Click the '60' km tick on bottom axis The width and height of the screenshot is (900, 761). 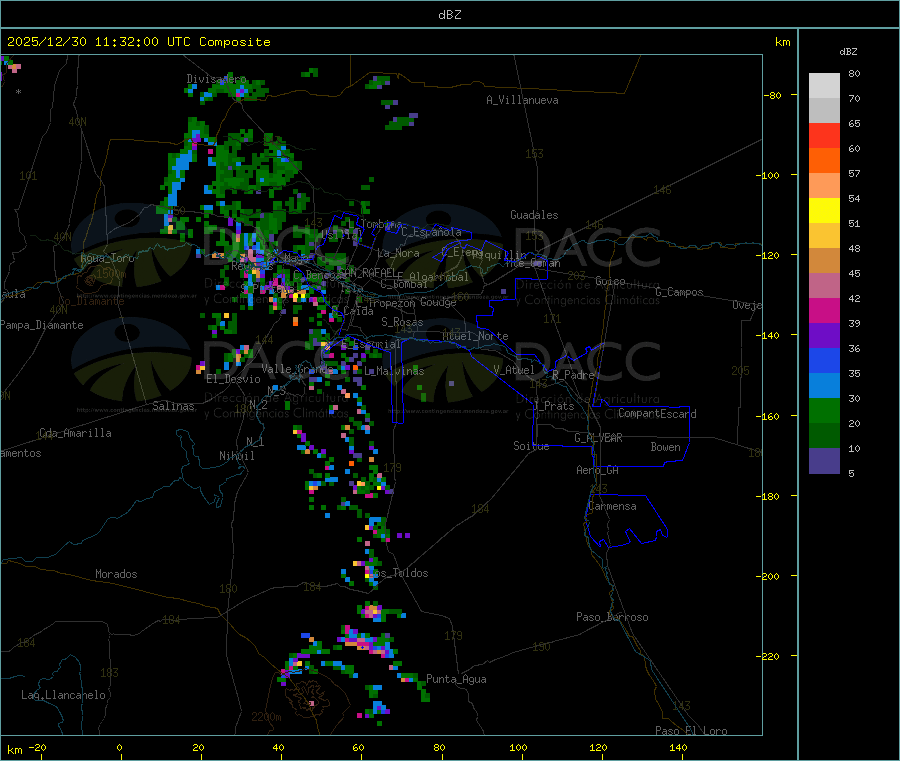pos(358,747)
